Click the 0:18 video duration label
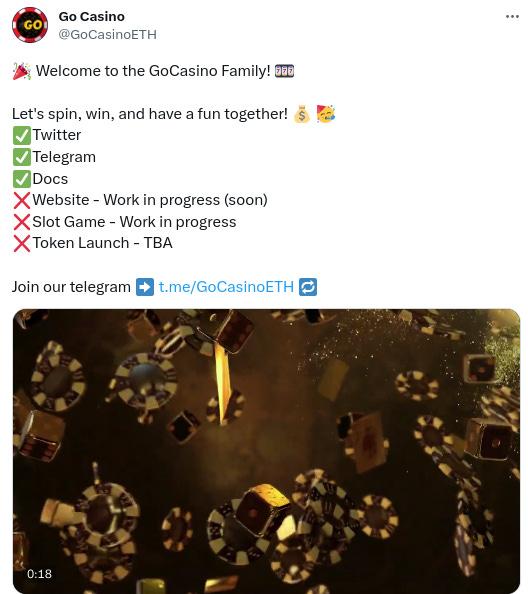This screenshot has width=528, height=594. tap(39, 574)
